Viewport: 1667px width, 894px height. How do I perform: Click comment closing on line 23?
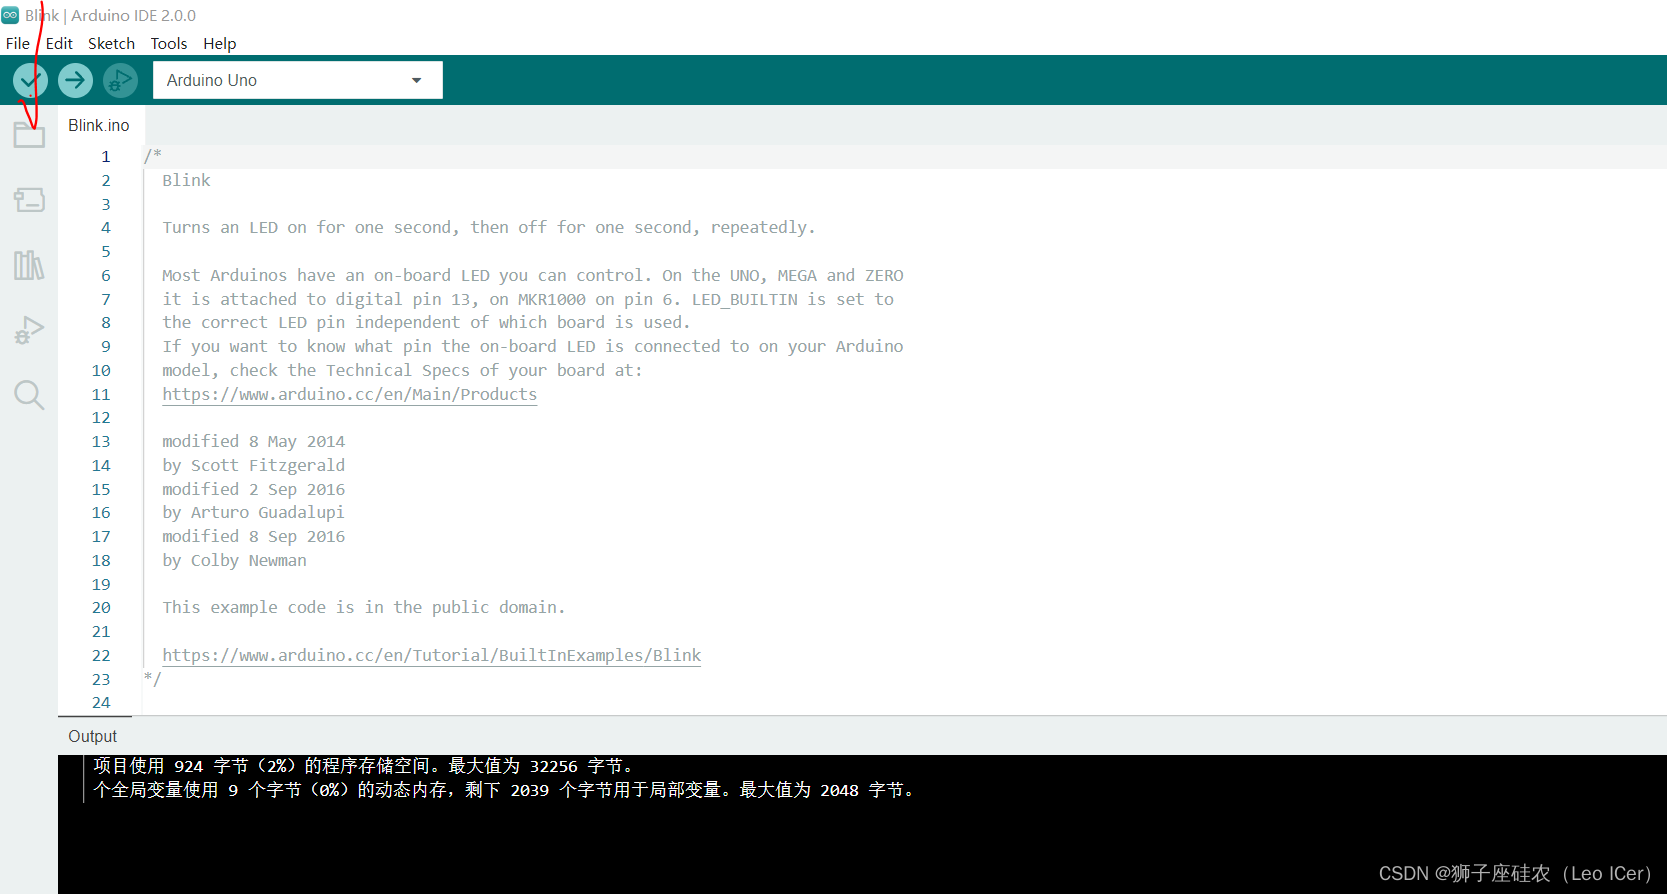152,678
